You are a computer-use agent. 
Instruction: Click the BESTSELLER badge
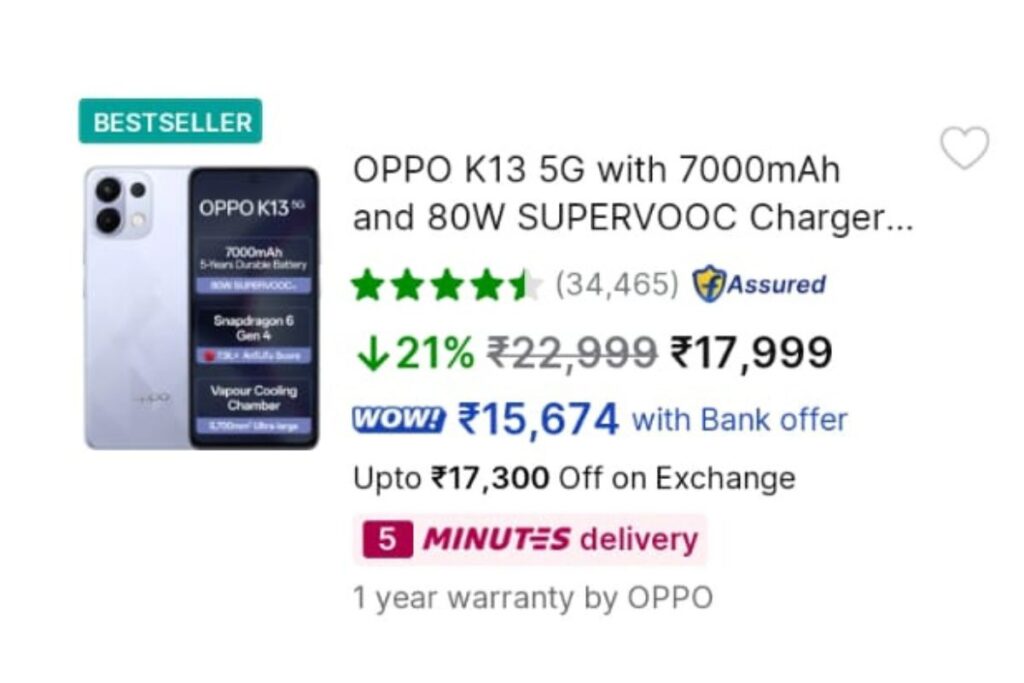(170, 121)
